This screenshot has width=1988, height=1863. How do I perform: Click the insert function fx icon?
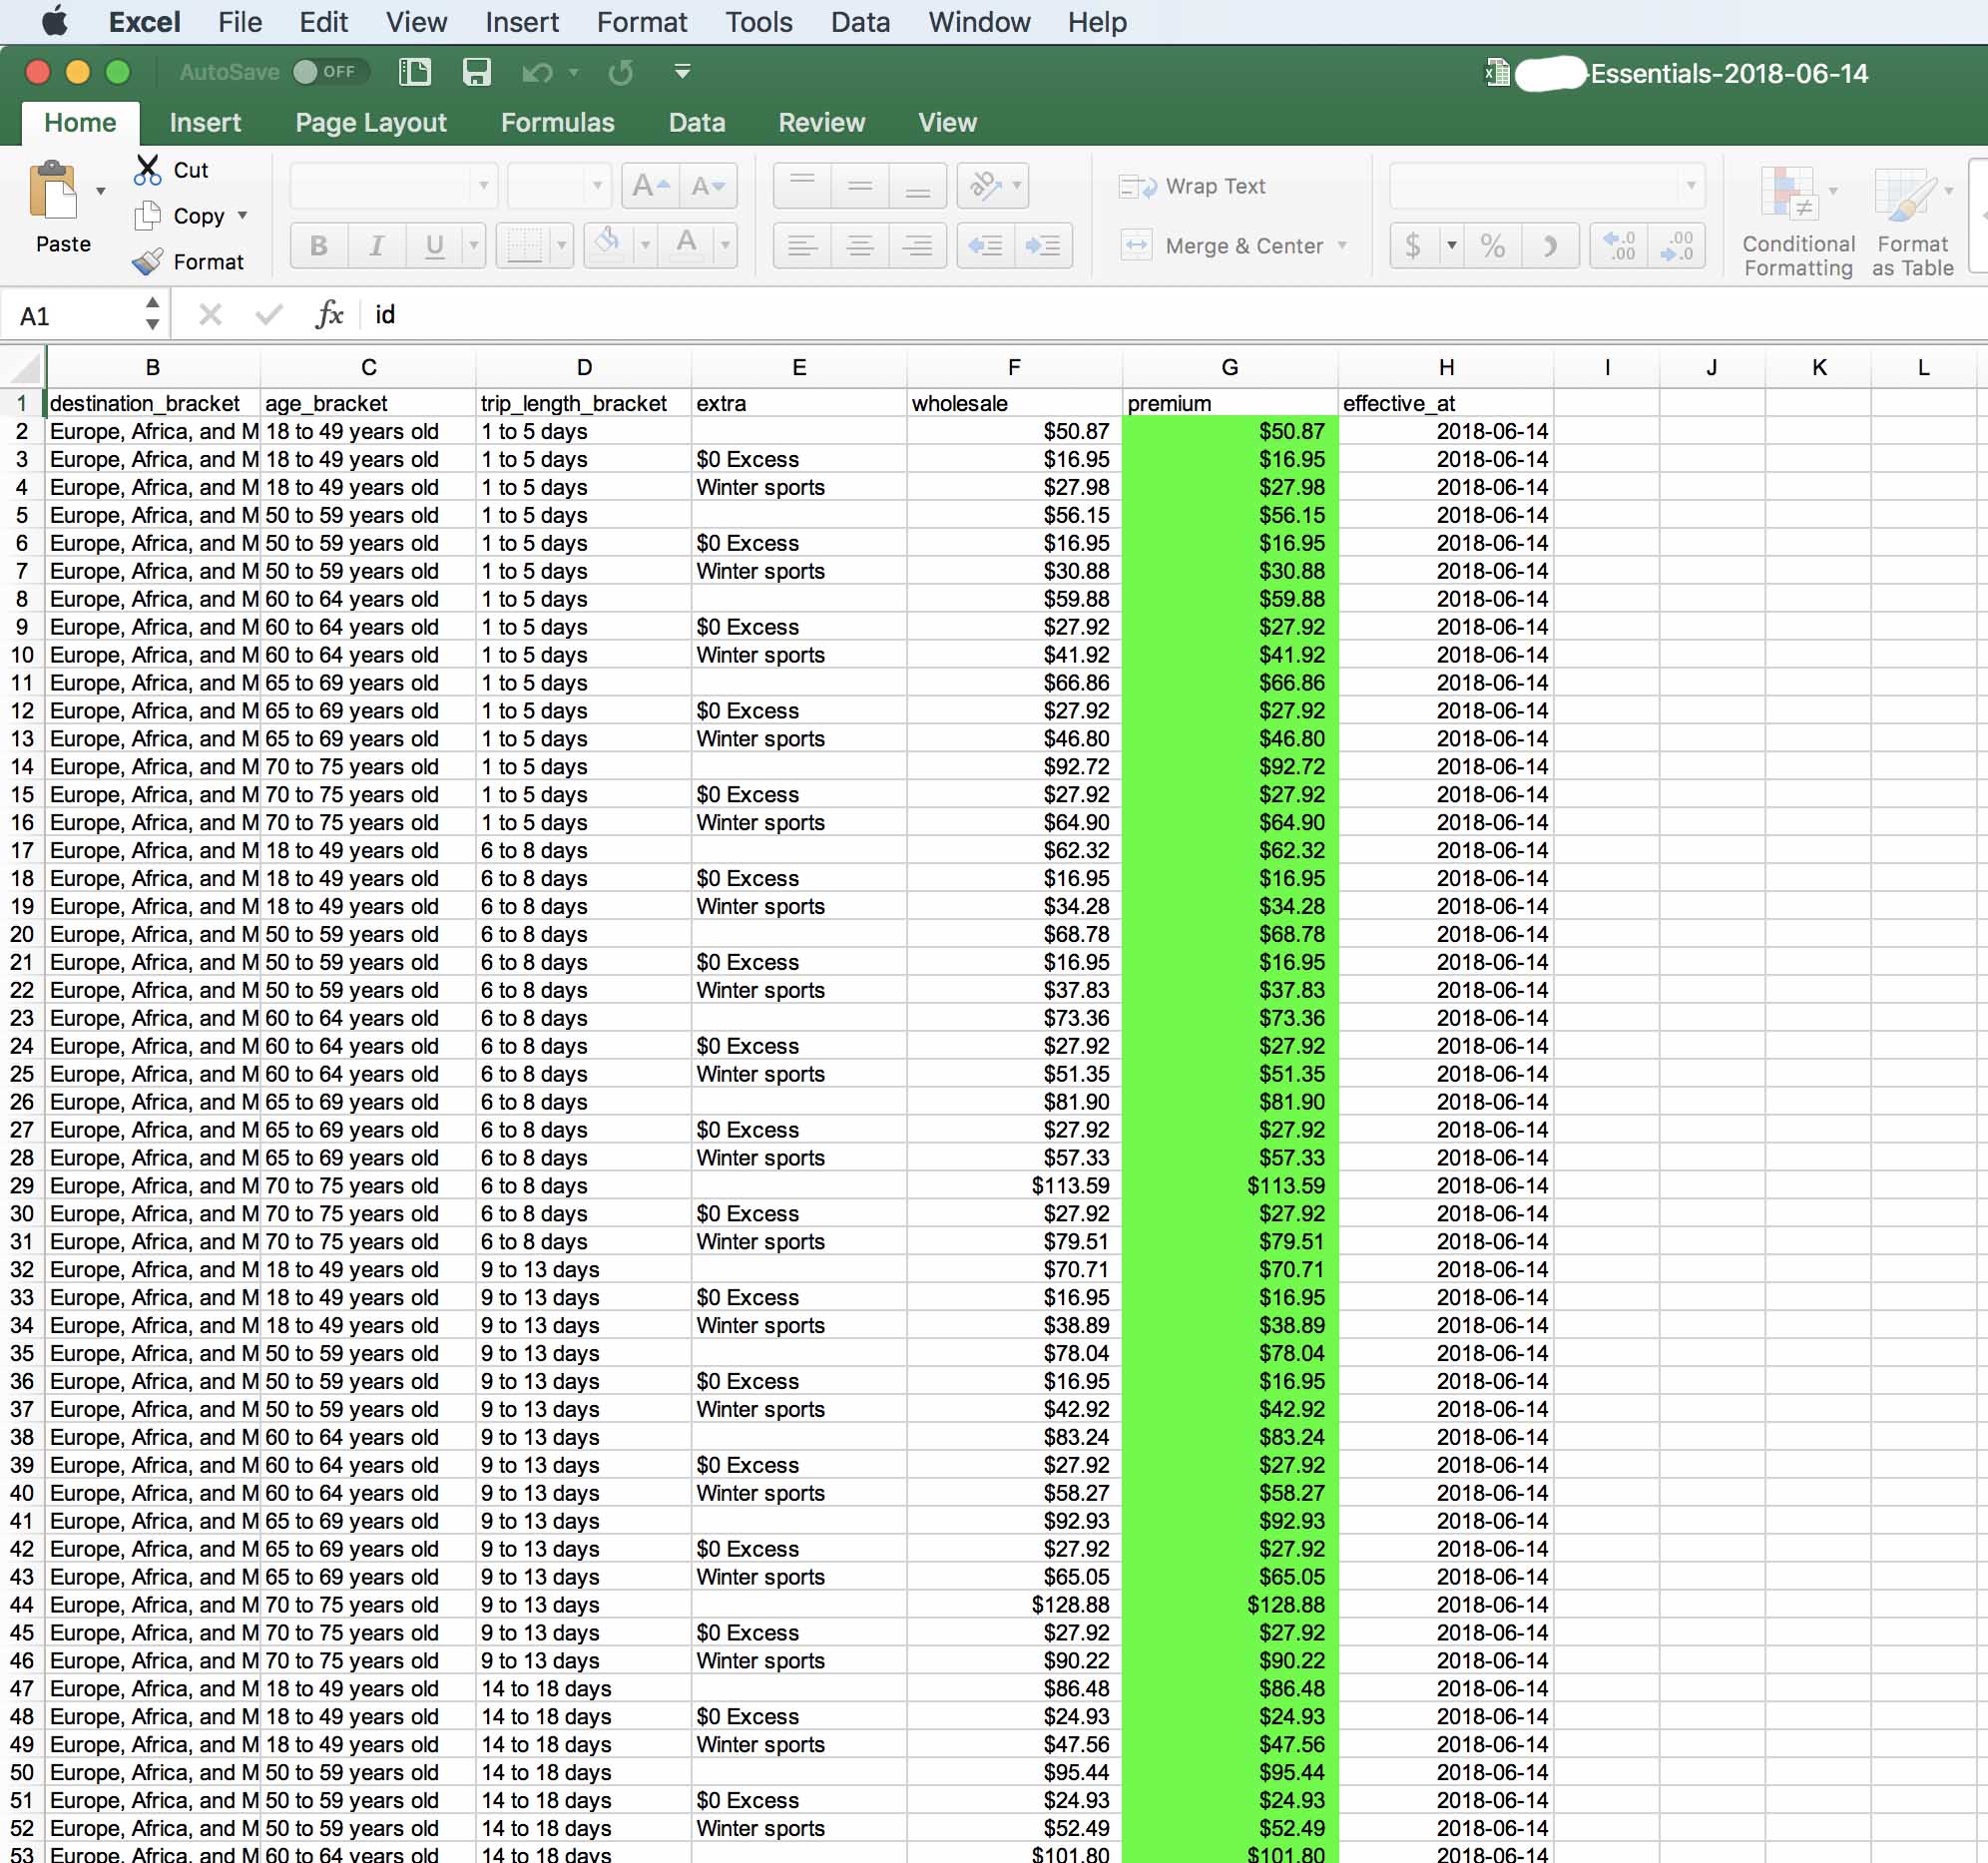pos(329,315)
